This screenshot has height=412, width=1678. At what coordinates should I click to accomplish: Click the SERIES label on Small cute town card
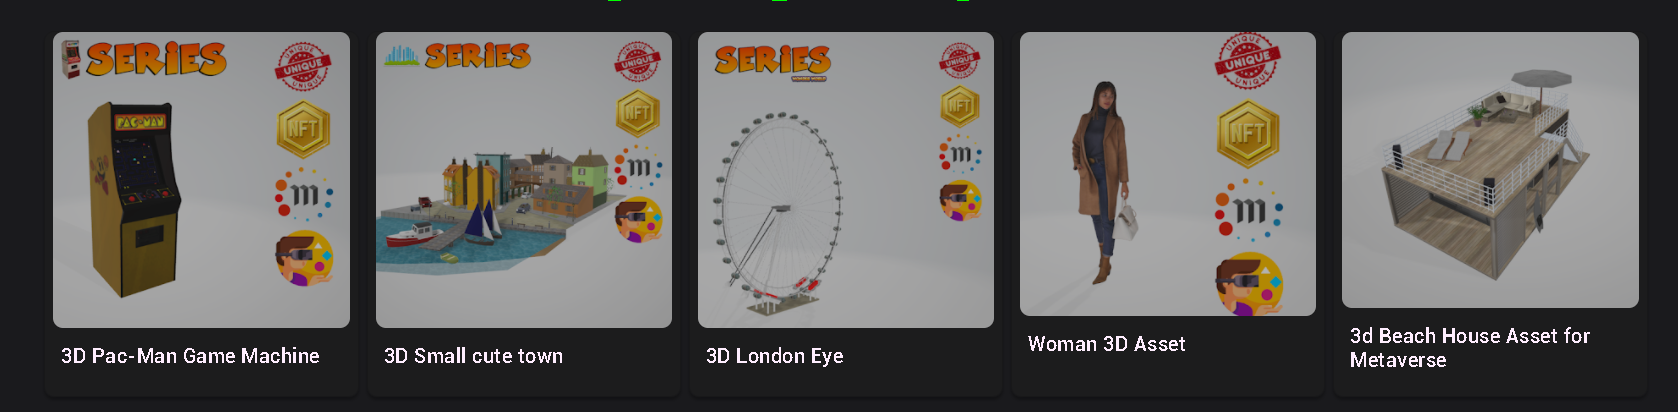pos(477,56)
